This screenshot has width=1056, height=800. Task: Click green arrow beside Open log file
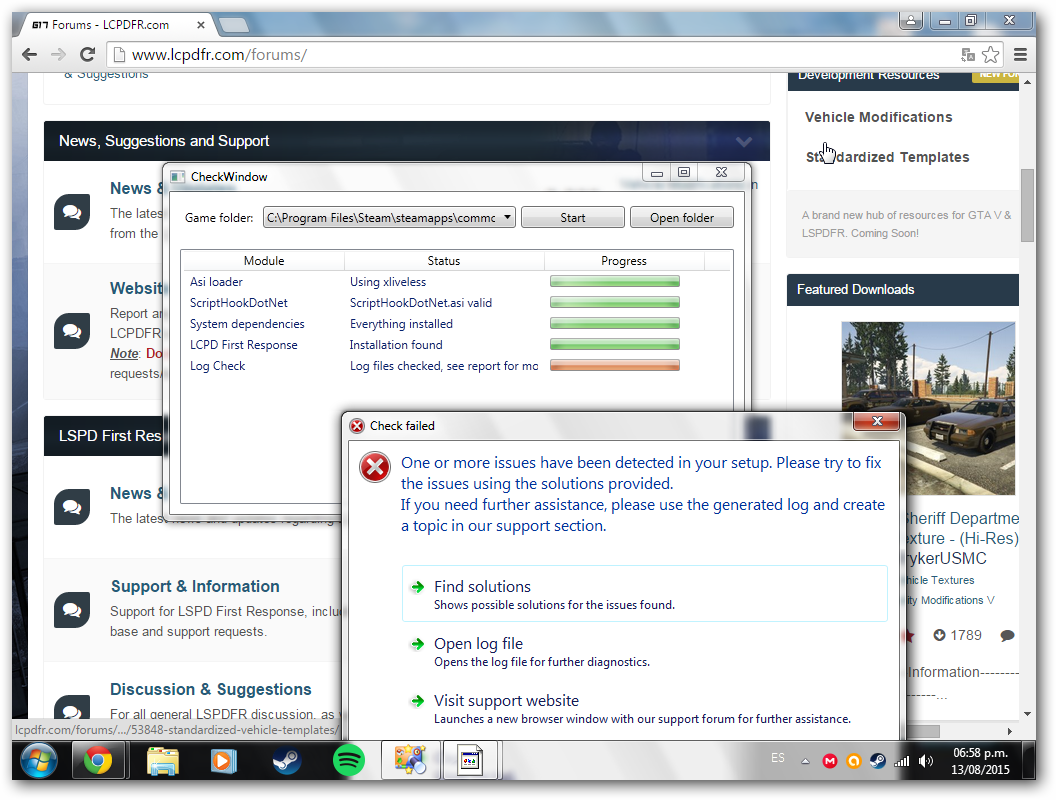click(x=418, y=644)
